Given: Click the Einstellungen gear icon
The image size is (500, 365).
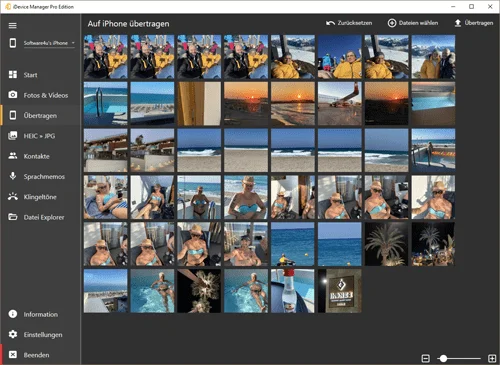Looking at the screenshot, I should 13,334.
